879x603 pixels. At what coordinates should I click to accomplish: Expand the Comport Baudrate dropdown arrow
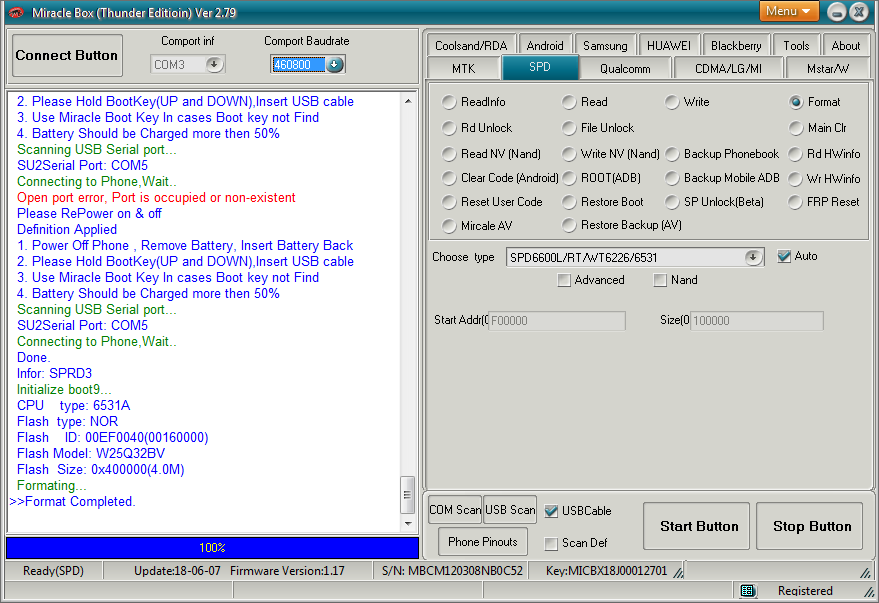click(x=334, y=64)
